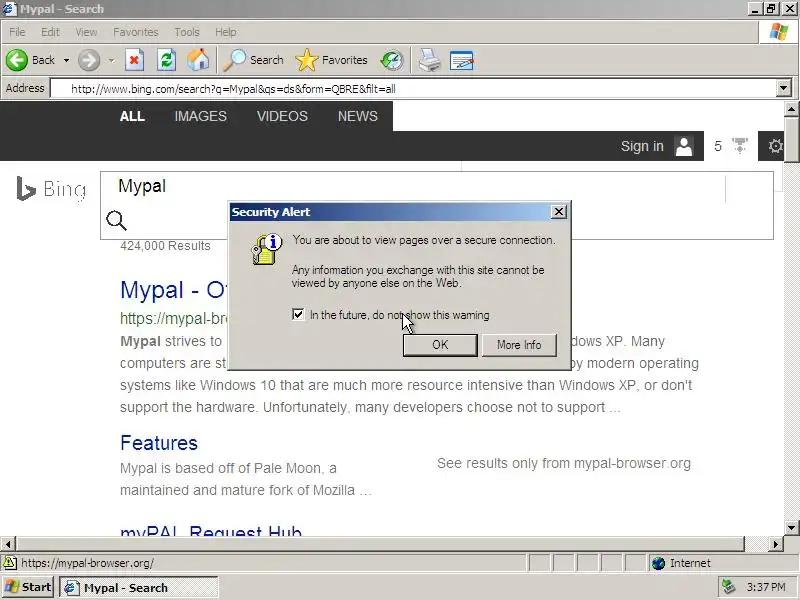Open the Forward button history dropdown
Viewport: 800px width, 600px height.
[111, 60]
